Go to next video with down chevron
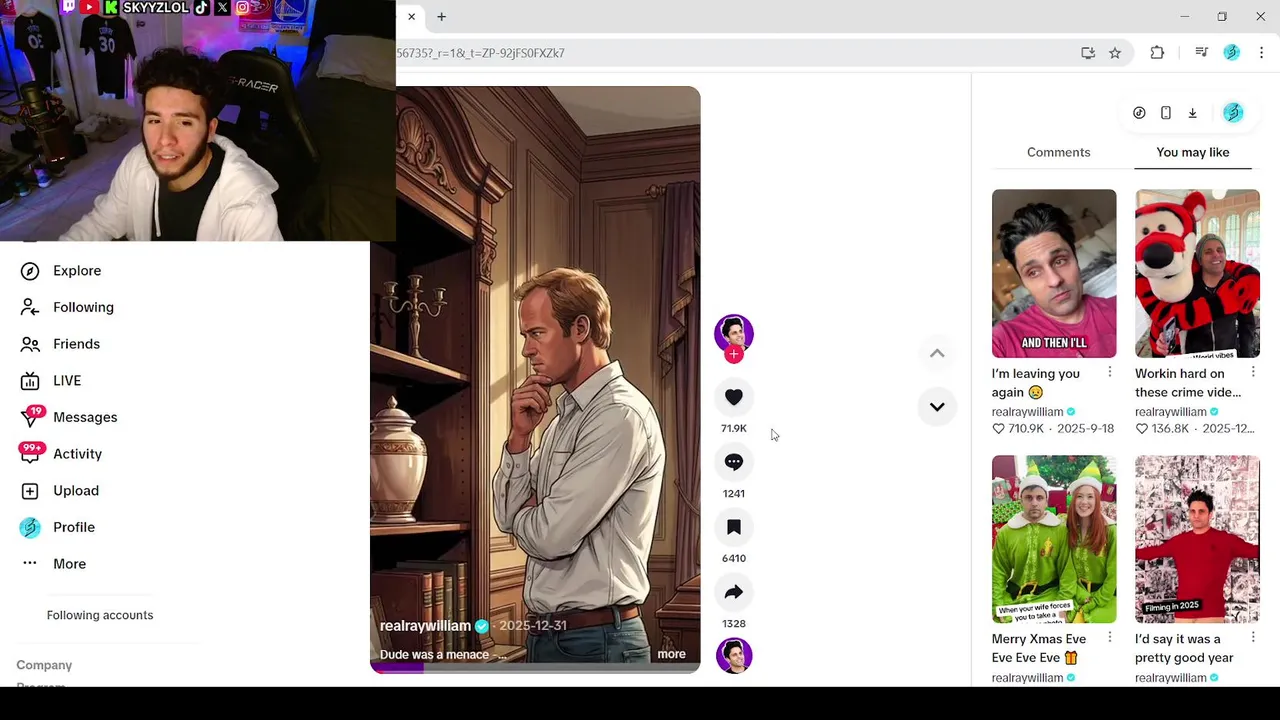This screenshot has height=720, width=1280. tap(937, 407)
